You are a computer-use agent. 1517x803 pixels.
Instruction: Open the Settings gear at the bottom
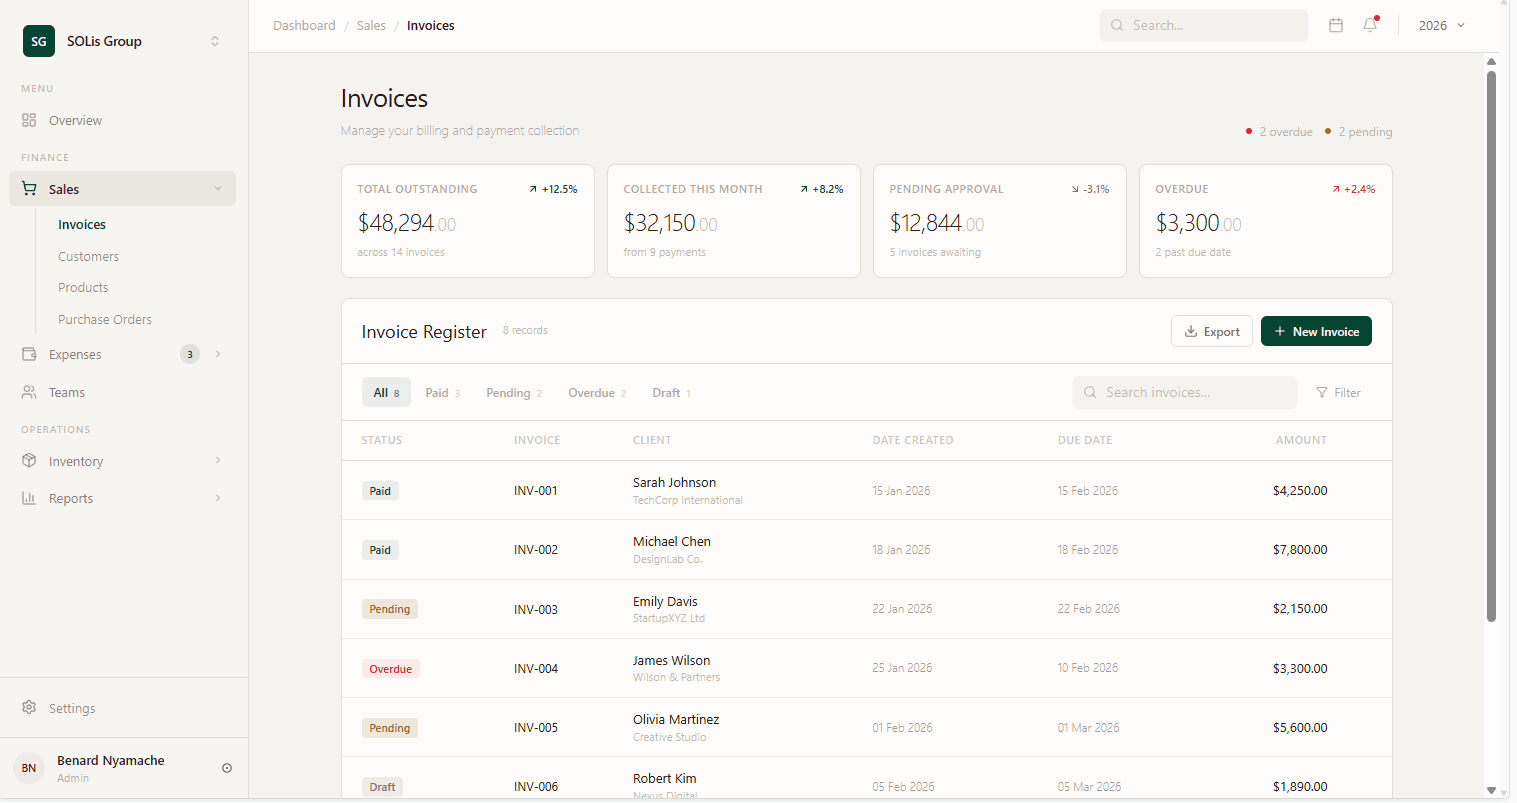pos(30,708)
